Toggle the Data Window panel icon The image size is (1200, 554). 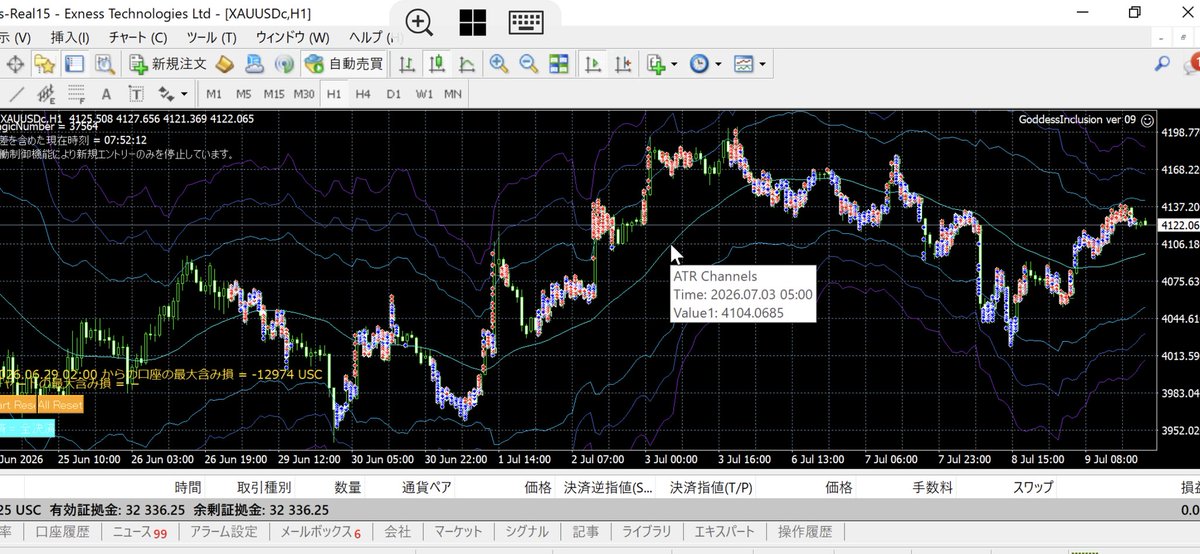(74, 64)
